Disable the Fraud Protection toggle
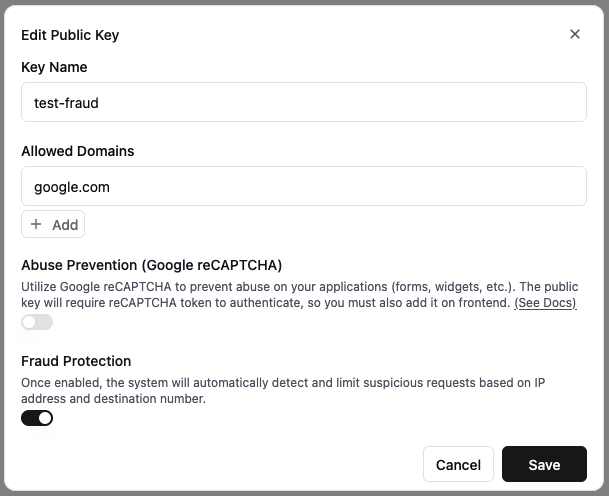 coord(37,418)
